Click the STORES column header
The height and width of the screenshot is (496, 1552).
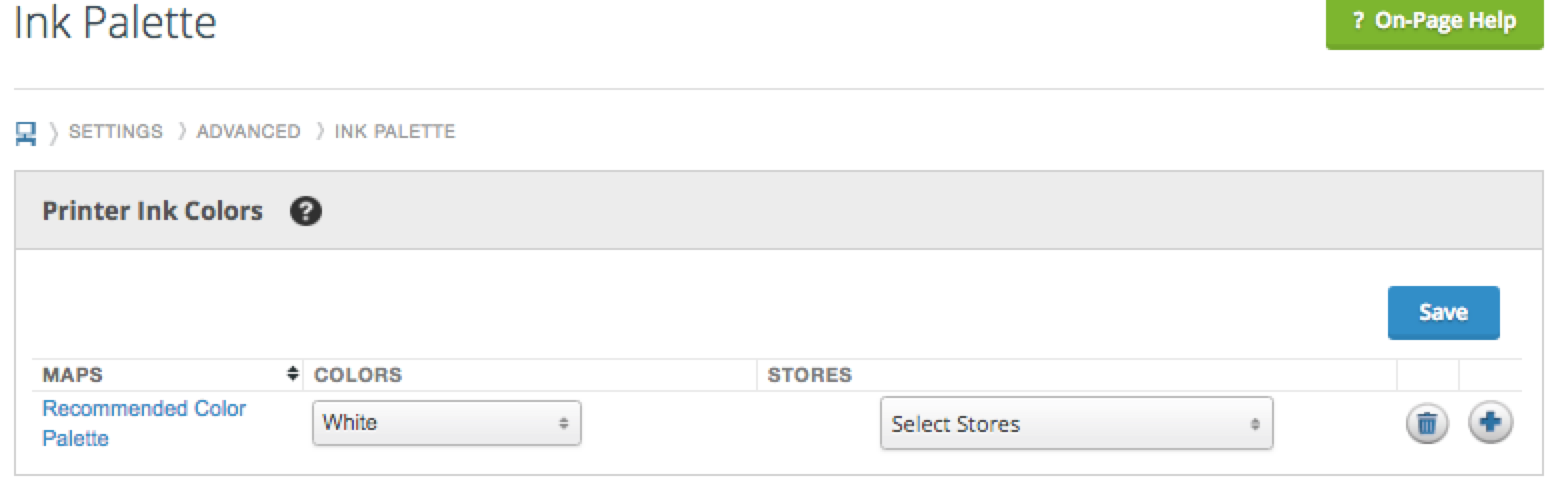(x=809, y=375)
